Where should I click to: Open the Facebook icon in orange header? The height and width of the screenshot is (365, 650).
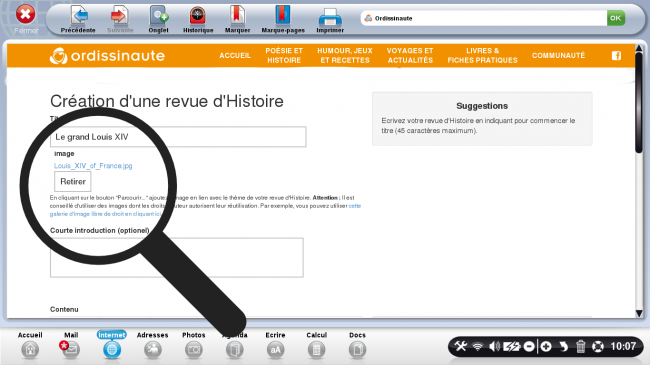coord(616,56)
